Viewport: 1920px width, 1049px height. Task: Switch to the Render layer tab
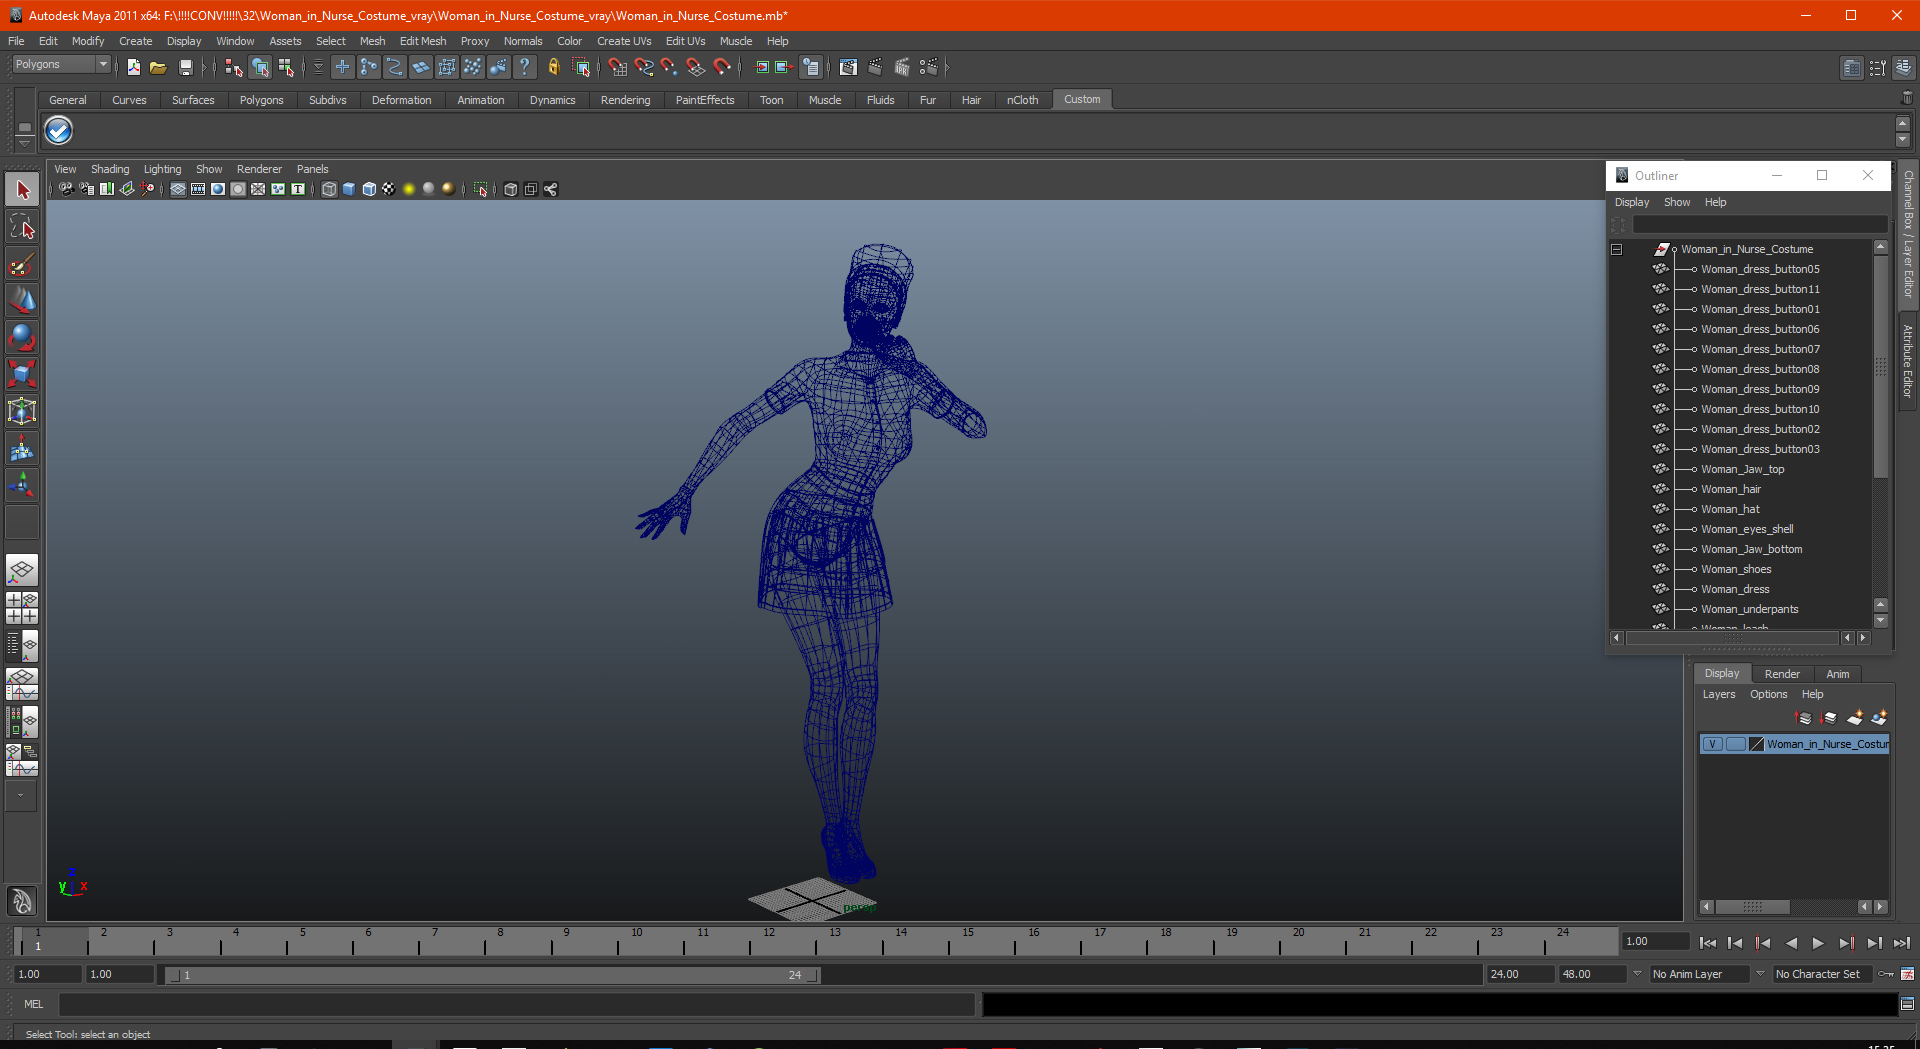pyautogui.click(x=1782, y=674)
